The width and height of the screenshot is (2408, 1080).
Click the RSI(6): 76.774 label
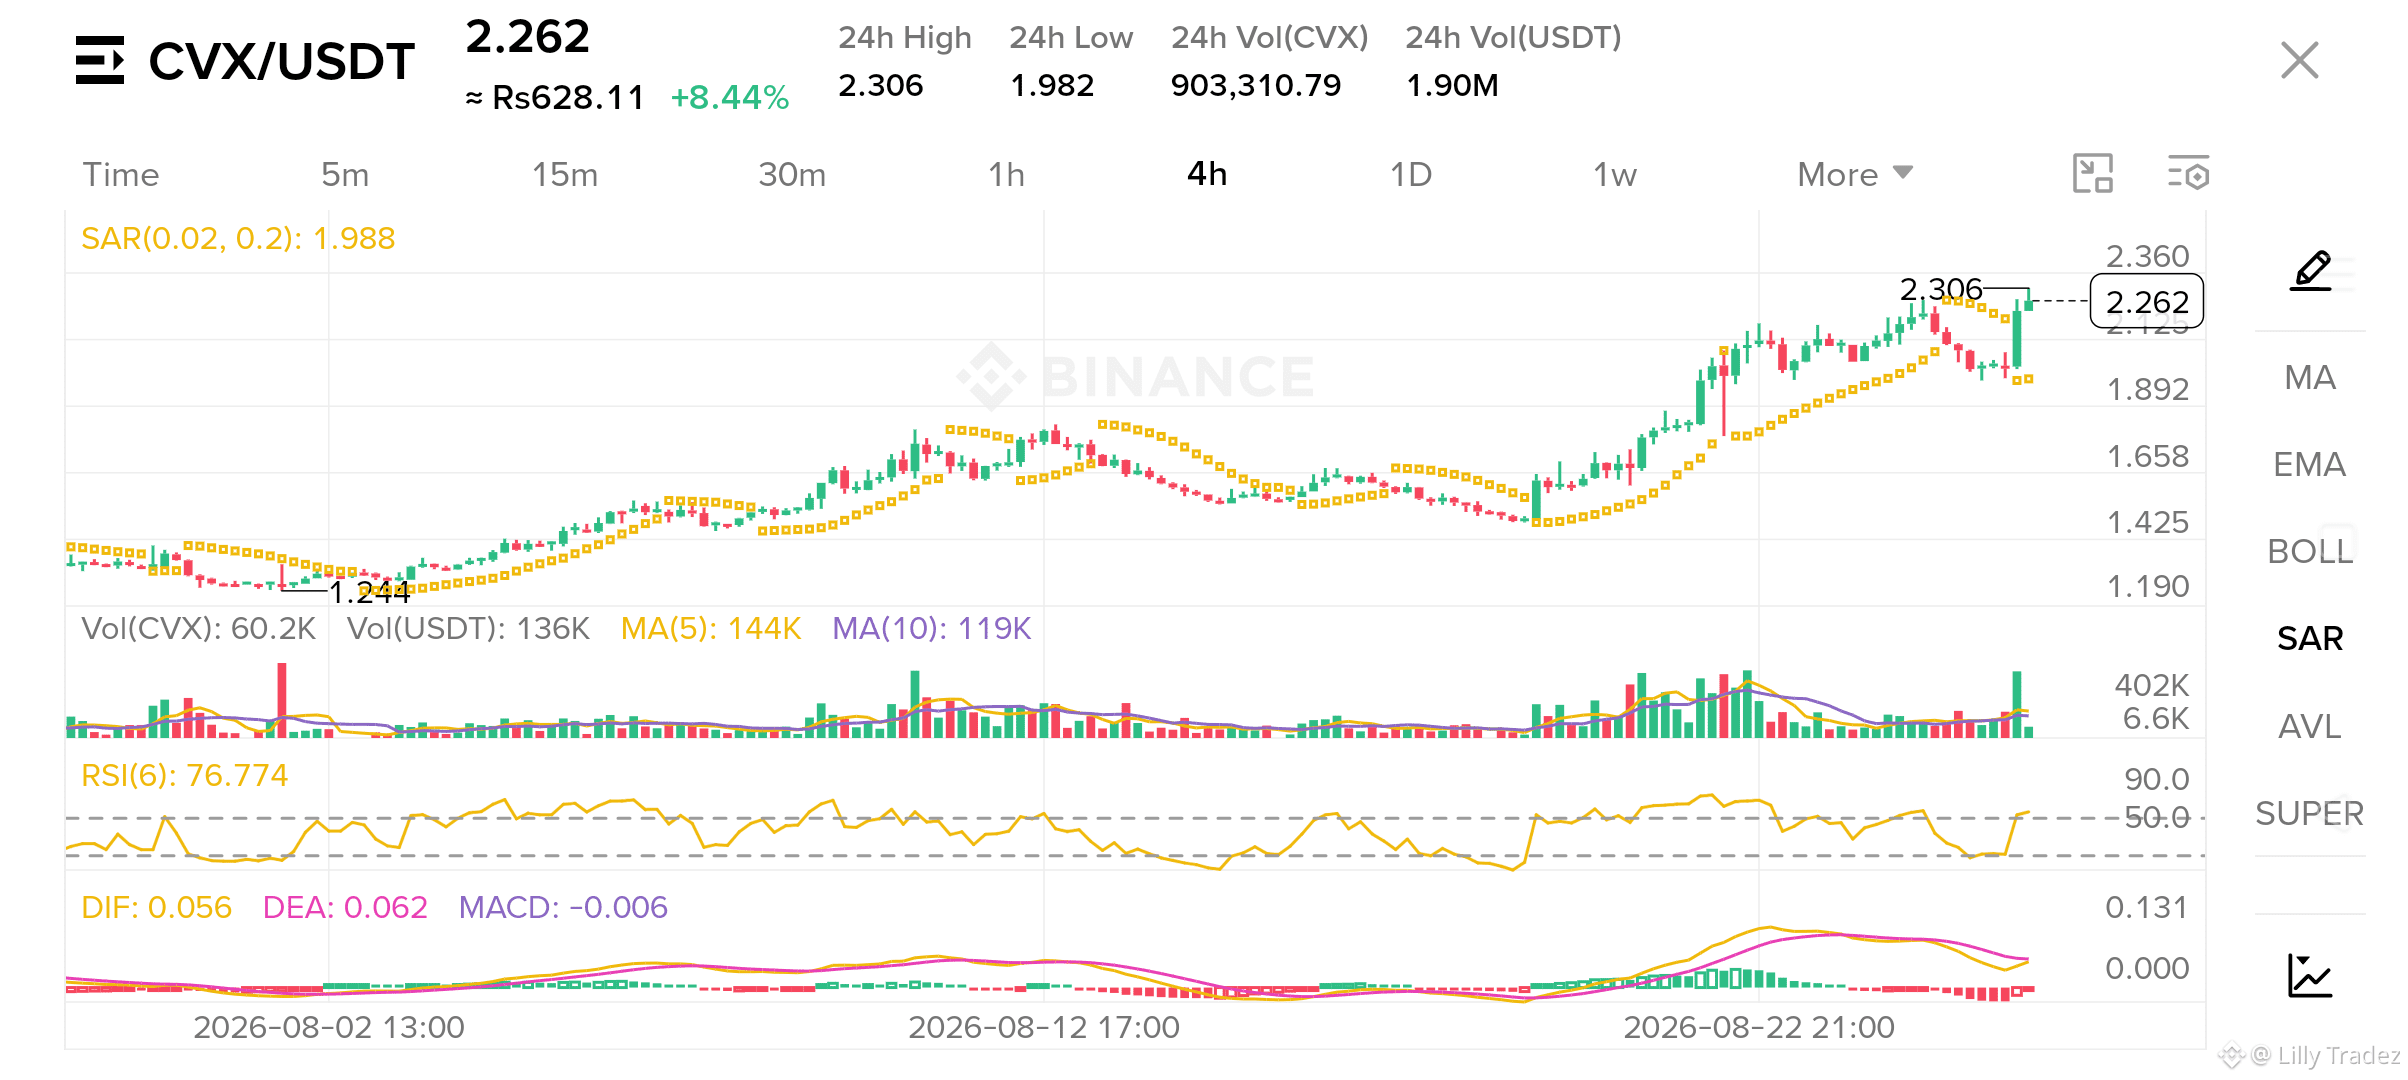click(184, 775)
